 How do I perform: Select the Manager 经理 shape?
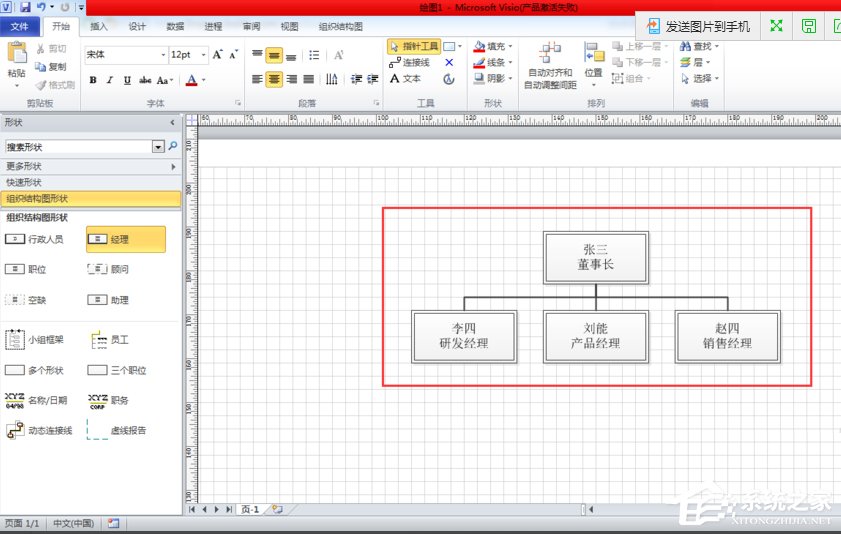[126, 239]
